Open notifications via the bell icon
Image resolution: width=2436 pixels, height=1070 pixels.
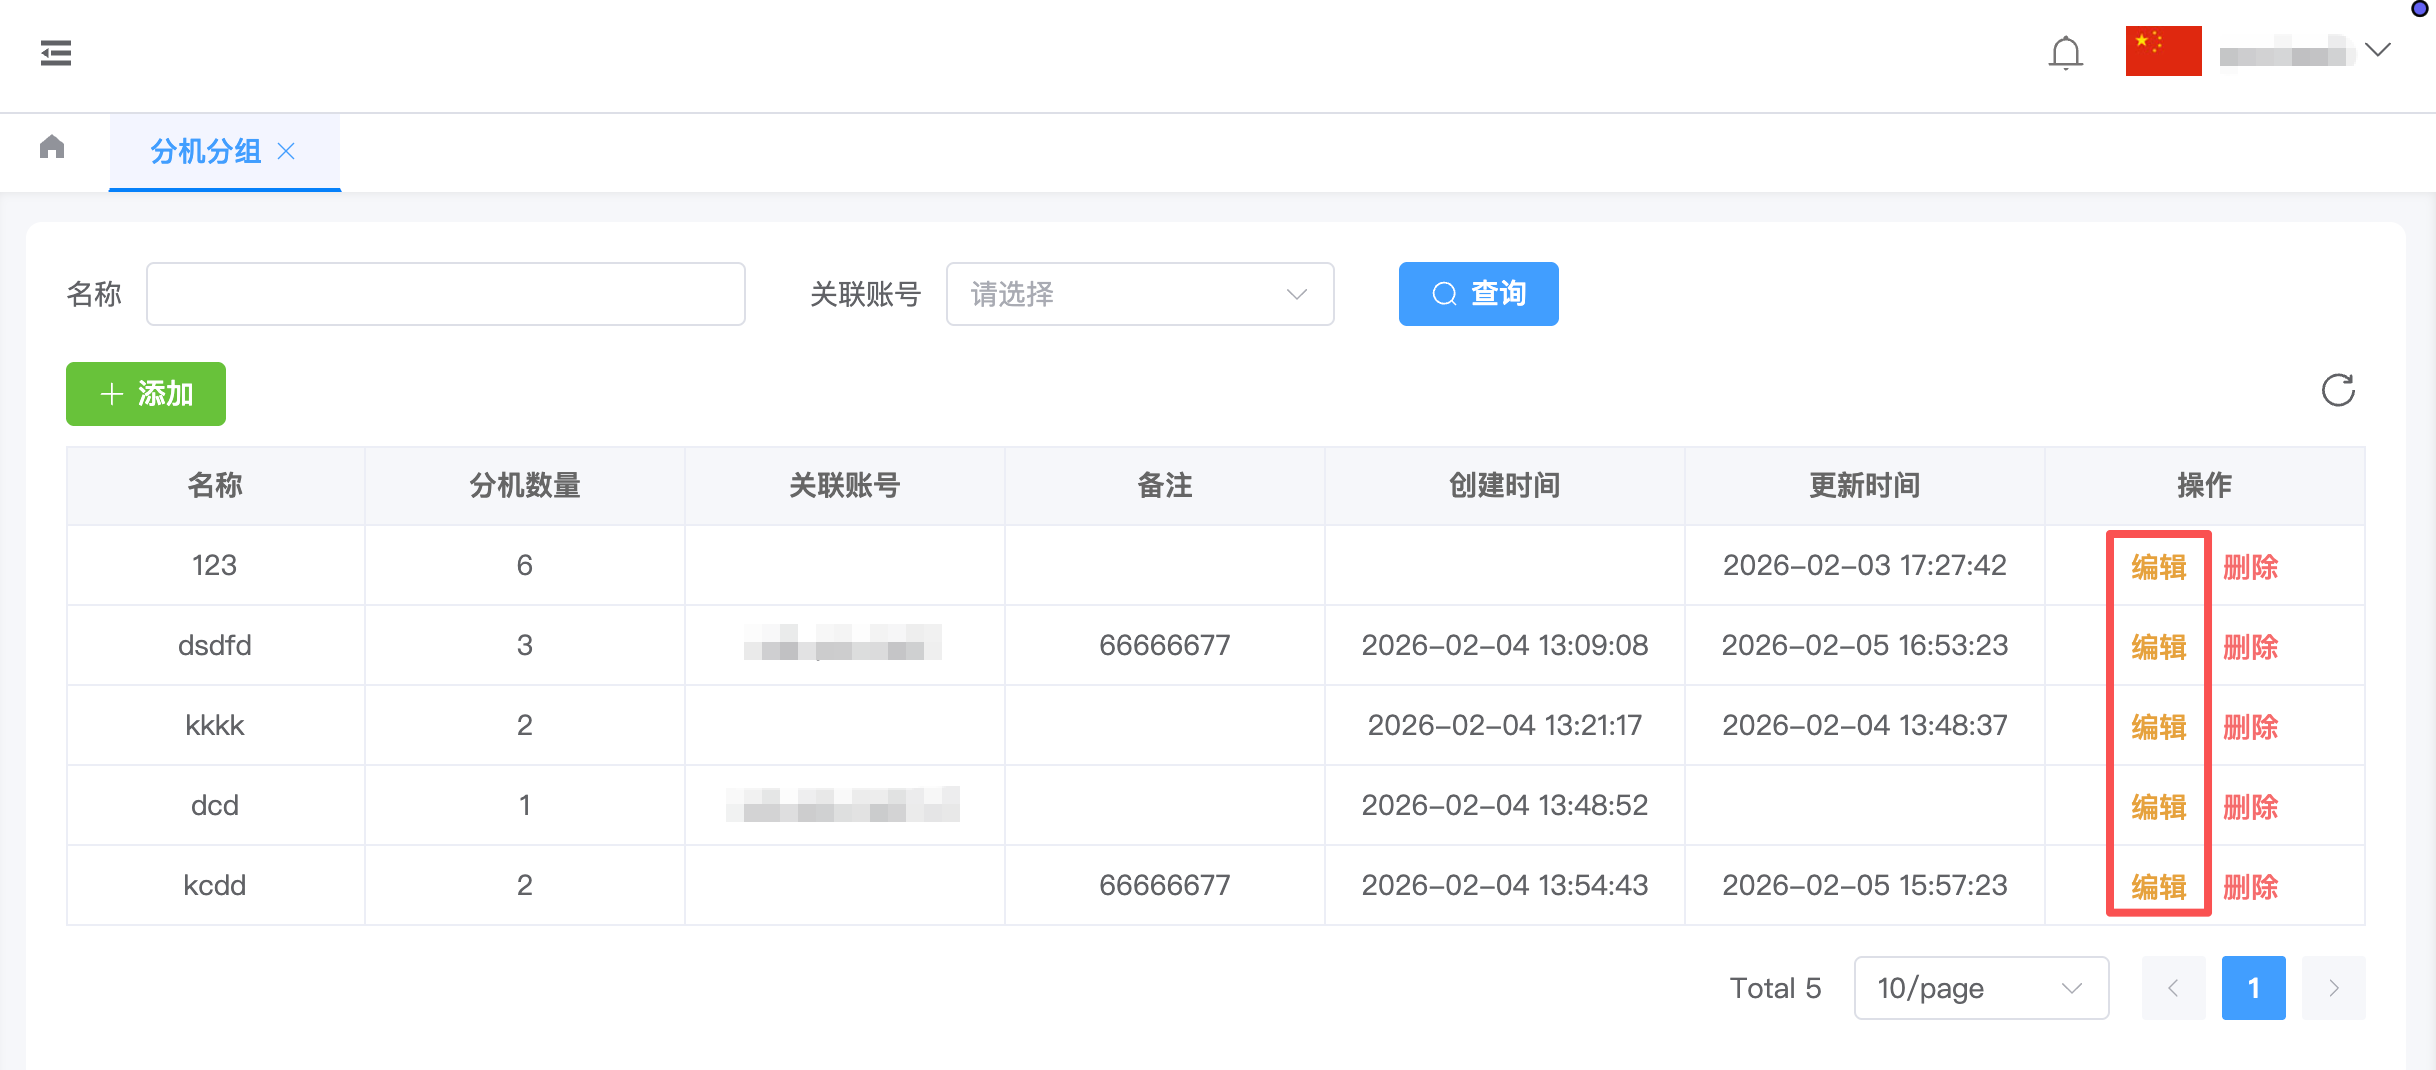click(x=2065, y=52)
